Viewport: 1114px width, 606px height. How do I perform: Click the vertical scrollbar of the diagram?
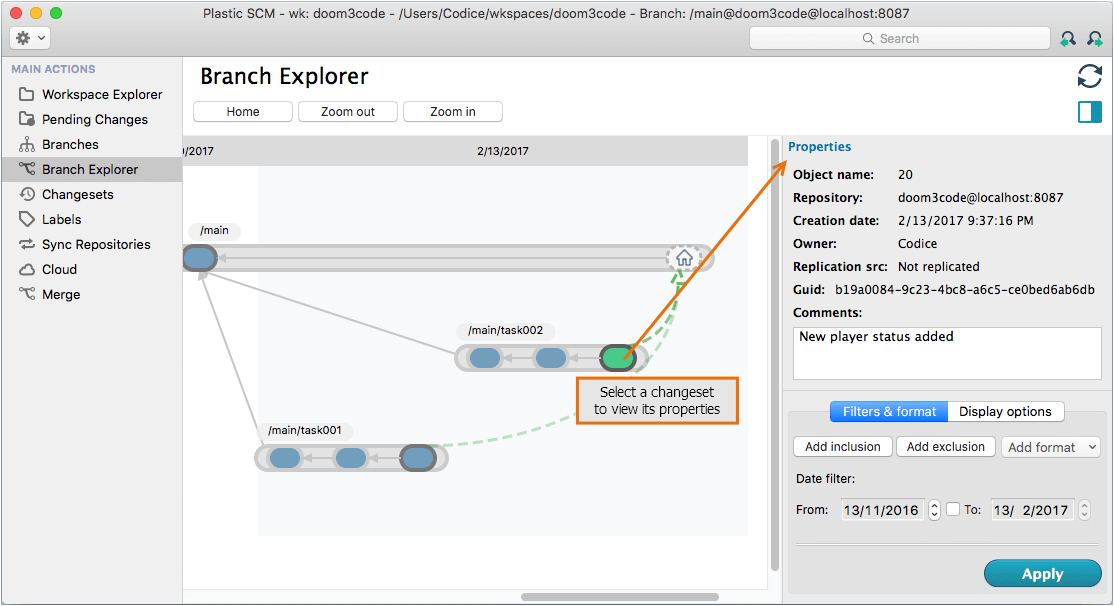[x=775, y=355]
